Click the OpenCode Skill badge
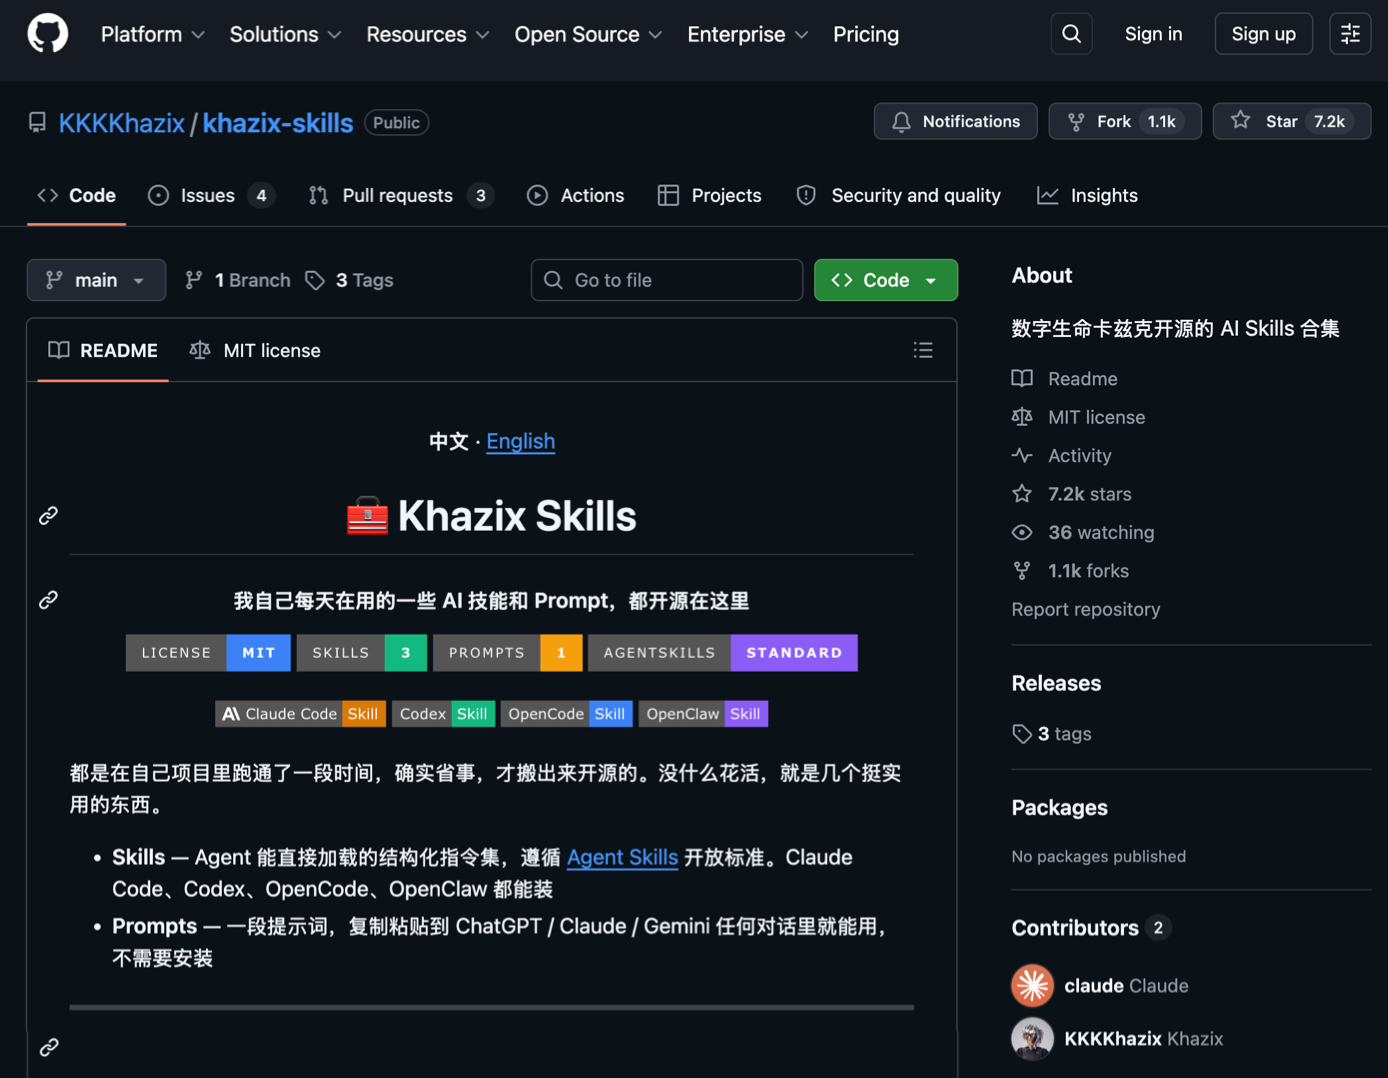This screenshot has height=1078, width=1388. pyautogui.click(x=567, y=714)
